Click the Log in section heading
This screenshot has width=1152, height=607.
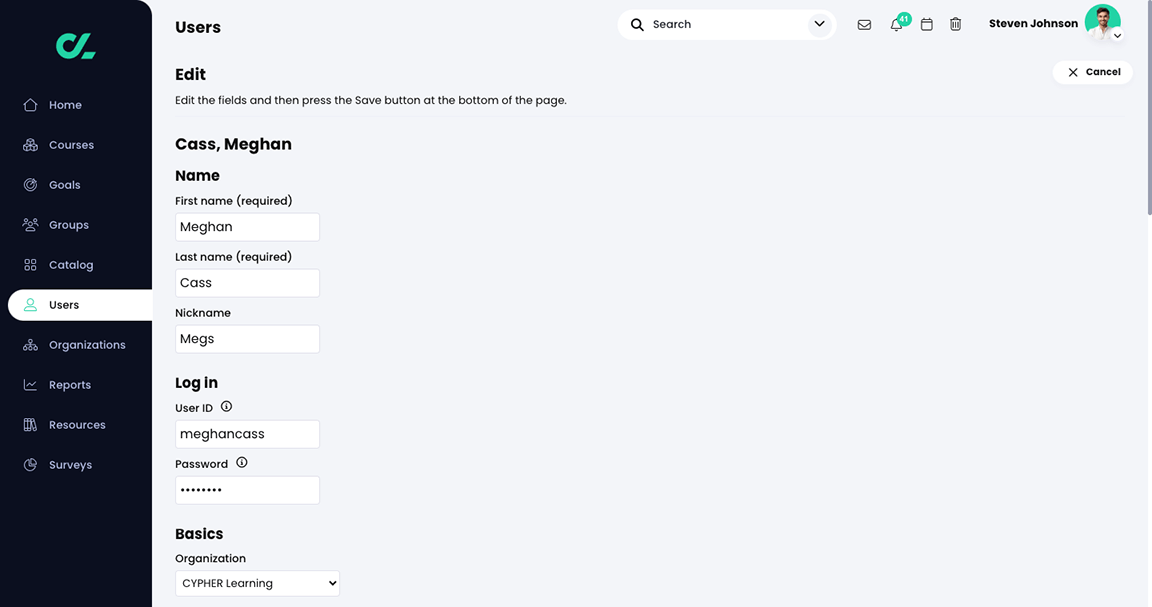point(196,383)
